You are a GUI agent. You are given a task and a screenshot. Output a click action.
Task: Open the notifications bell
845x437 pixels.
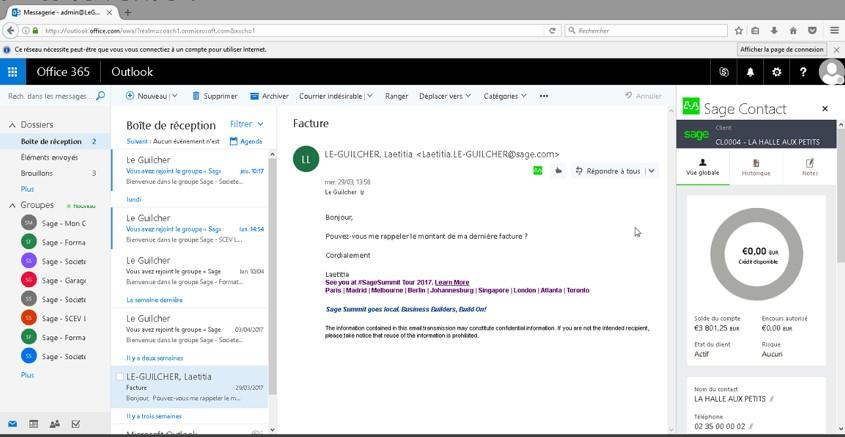[750, 72]
